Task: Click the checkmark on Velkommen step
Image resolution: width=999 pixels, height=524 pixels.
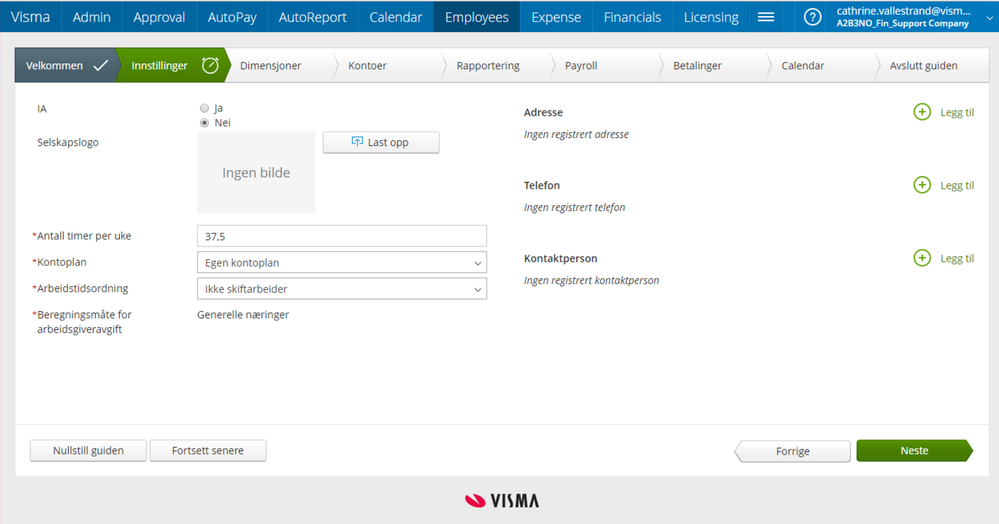Action: coord(101,65)
